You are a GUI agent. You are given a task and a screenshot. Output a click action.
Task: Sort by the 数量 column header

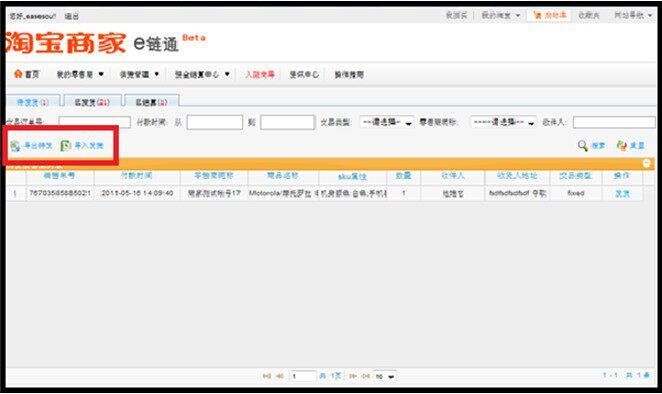click(x=403, y=175)
